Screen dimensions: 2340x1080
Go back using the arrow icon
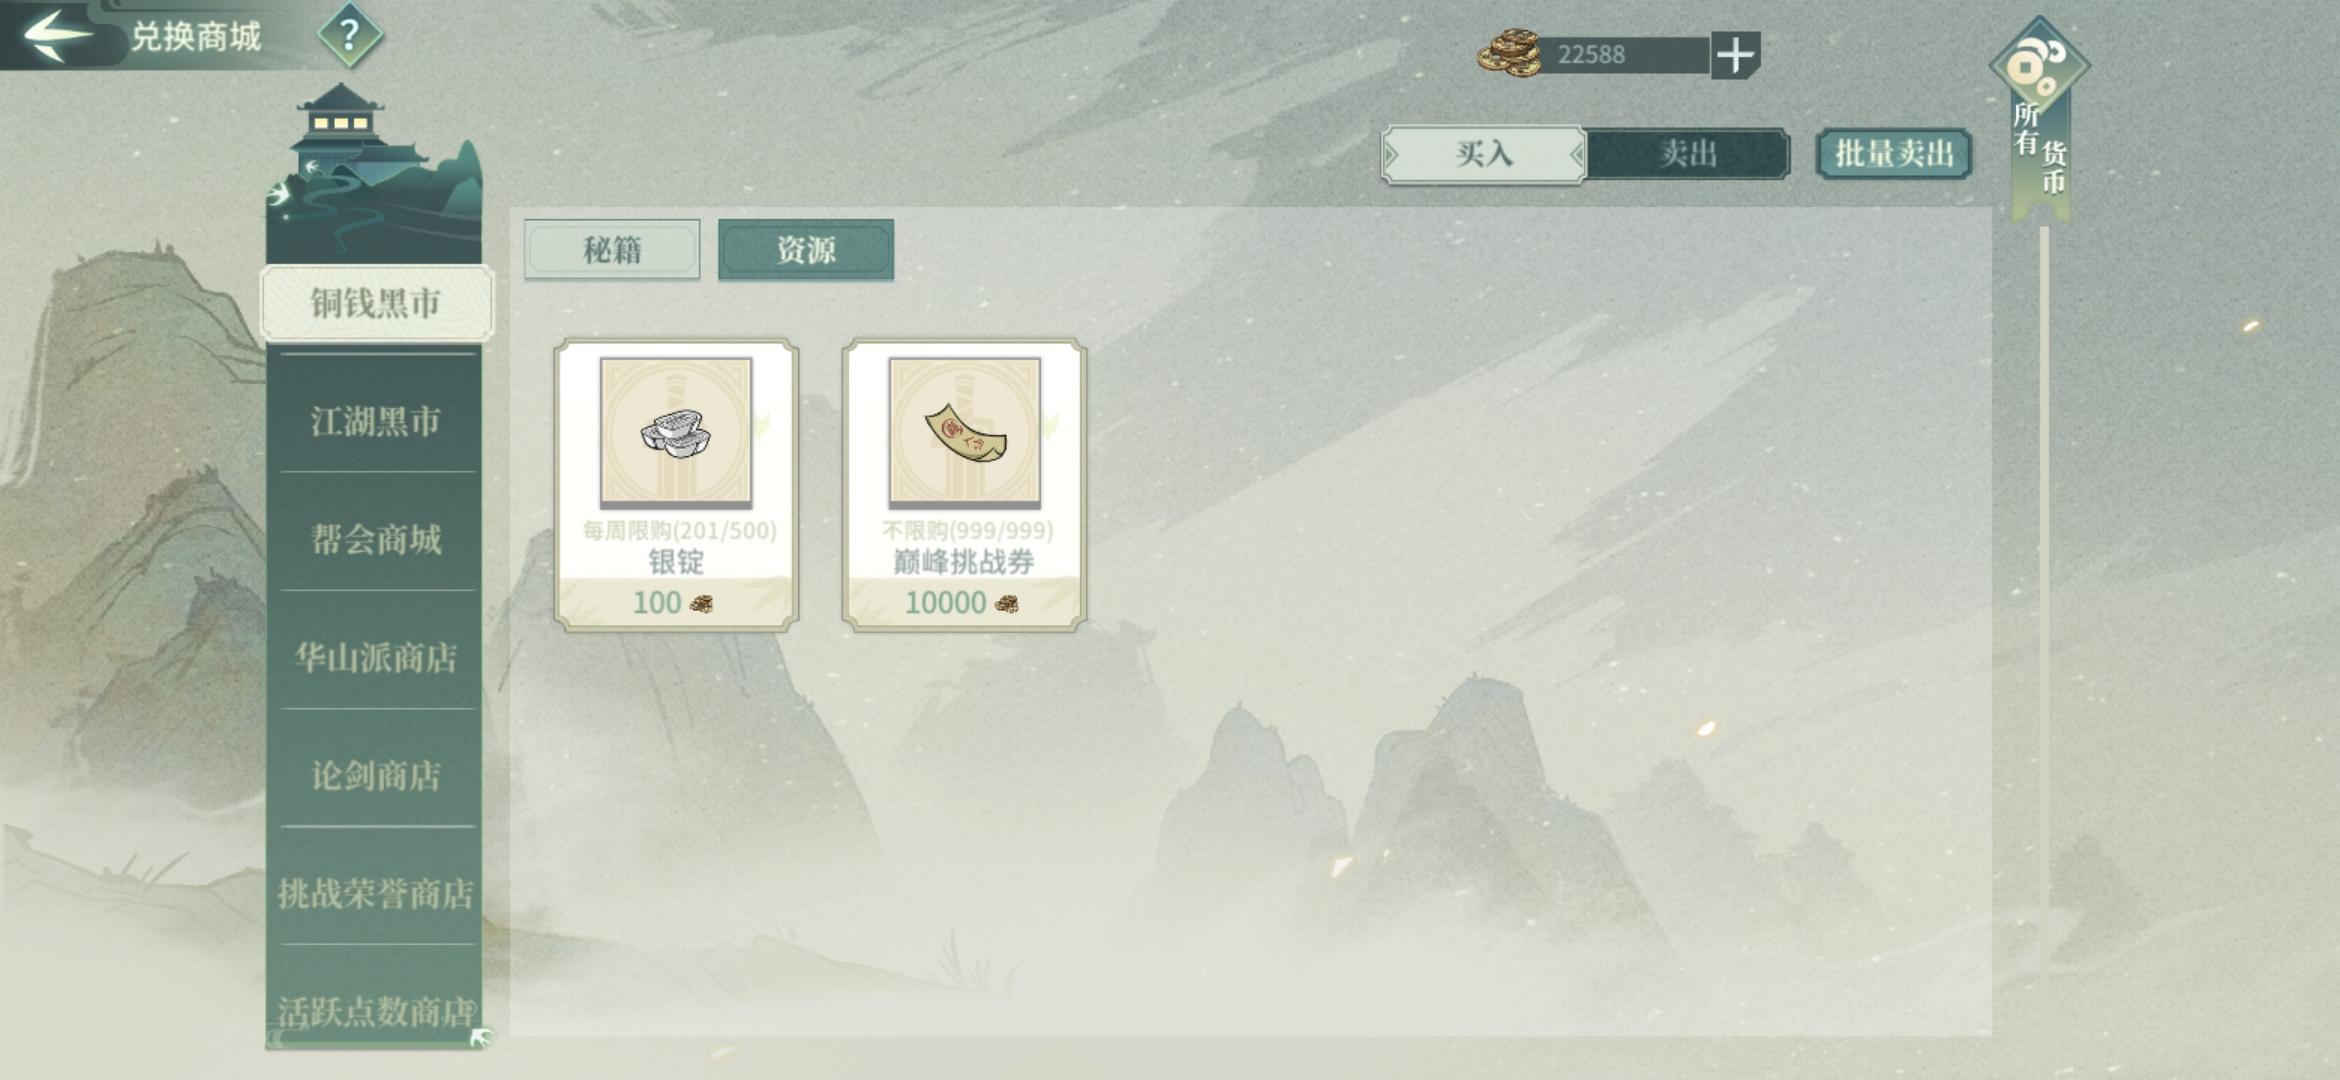[58, 34]
